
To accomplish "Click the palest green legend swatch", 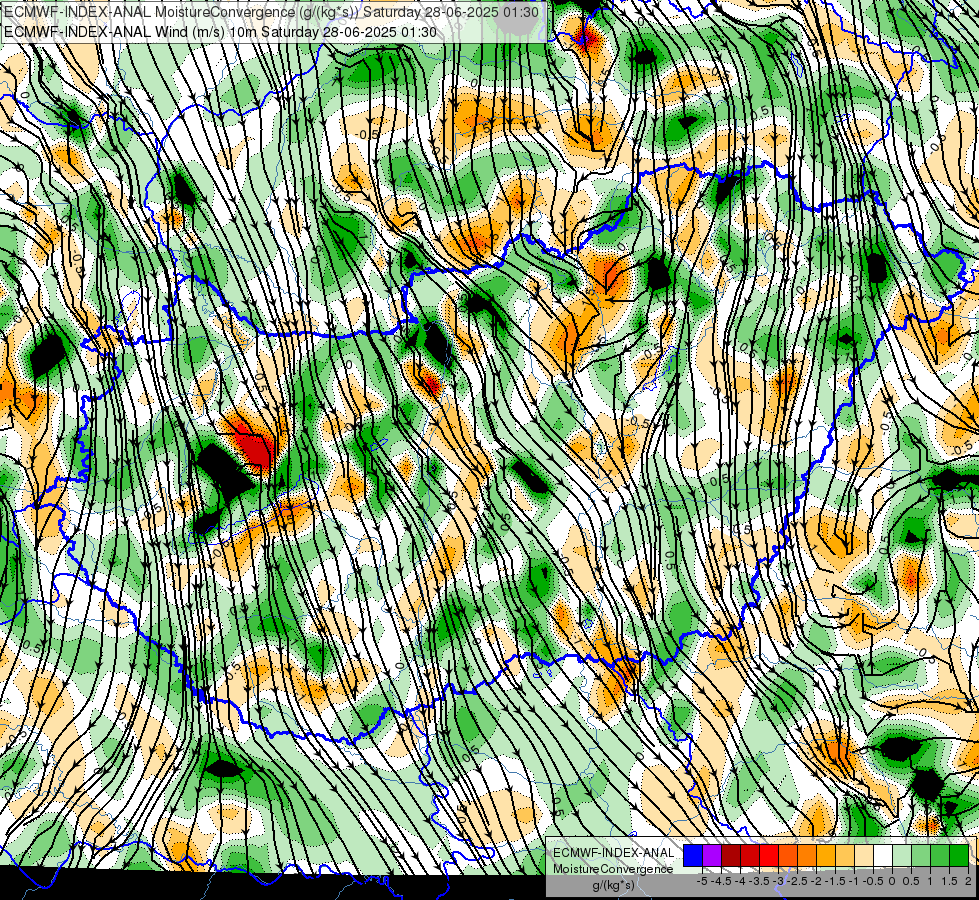I will pyautogui.click(x=902, y=856).
